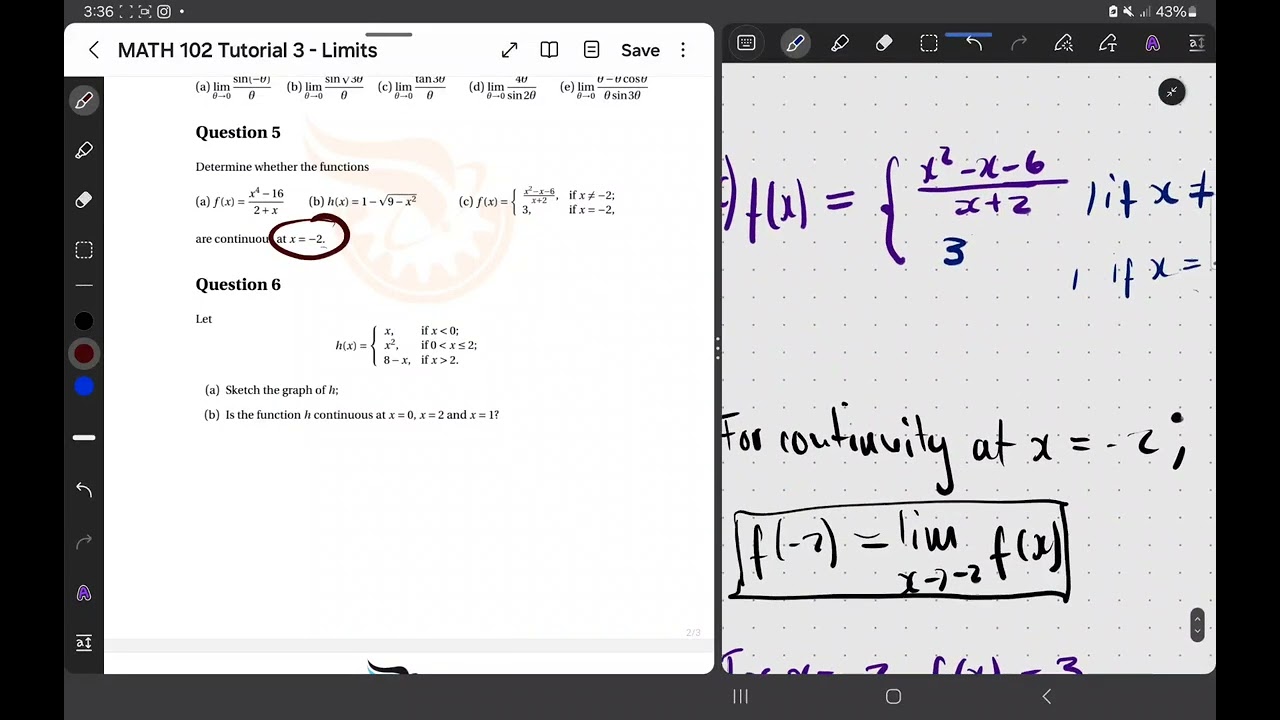This screenshot has height=720, width=1280.
Task: Open Android recent apps button
Action: pos(741,696)
